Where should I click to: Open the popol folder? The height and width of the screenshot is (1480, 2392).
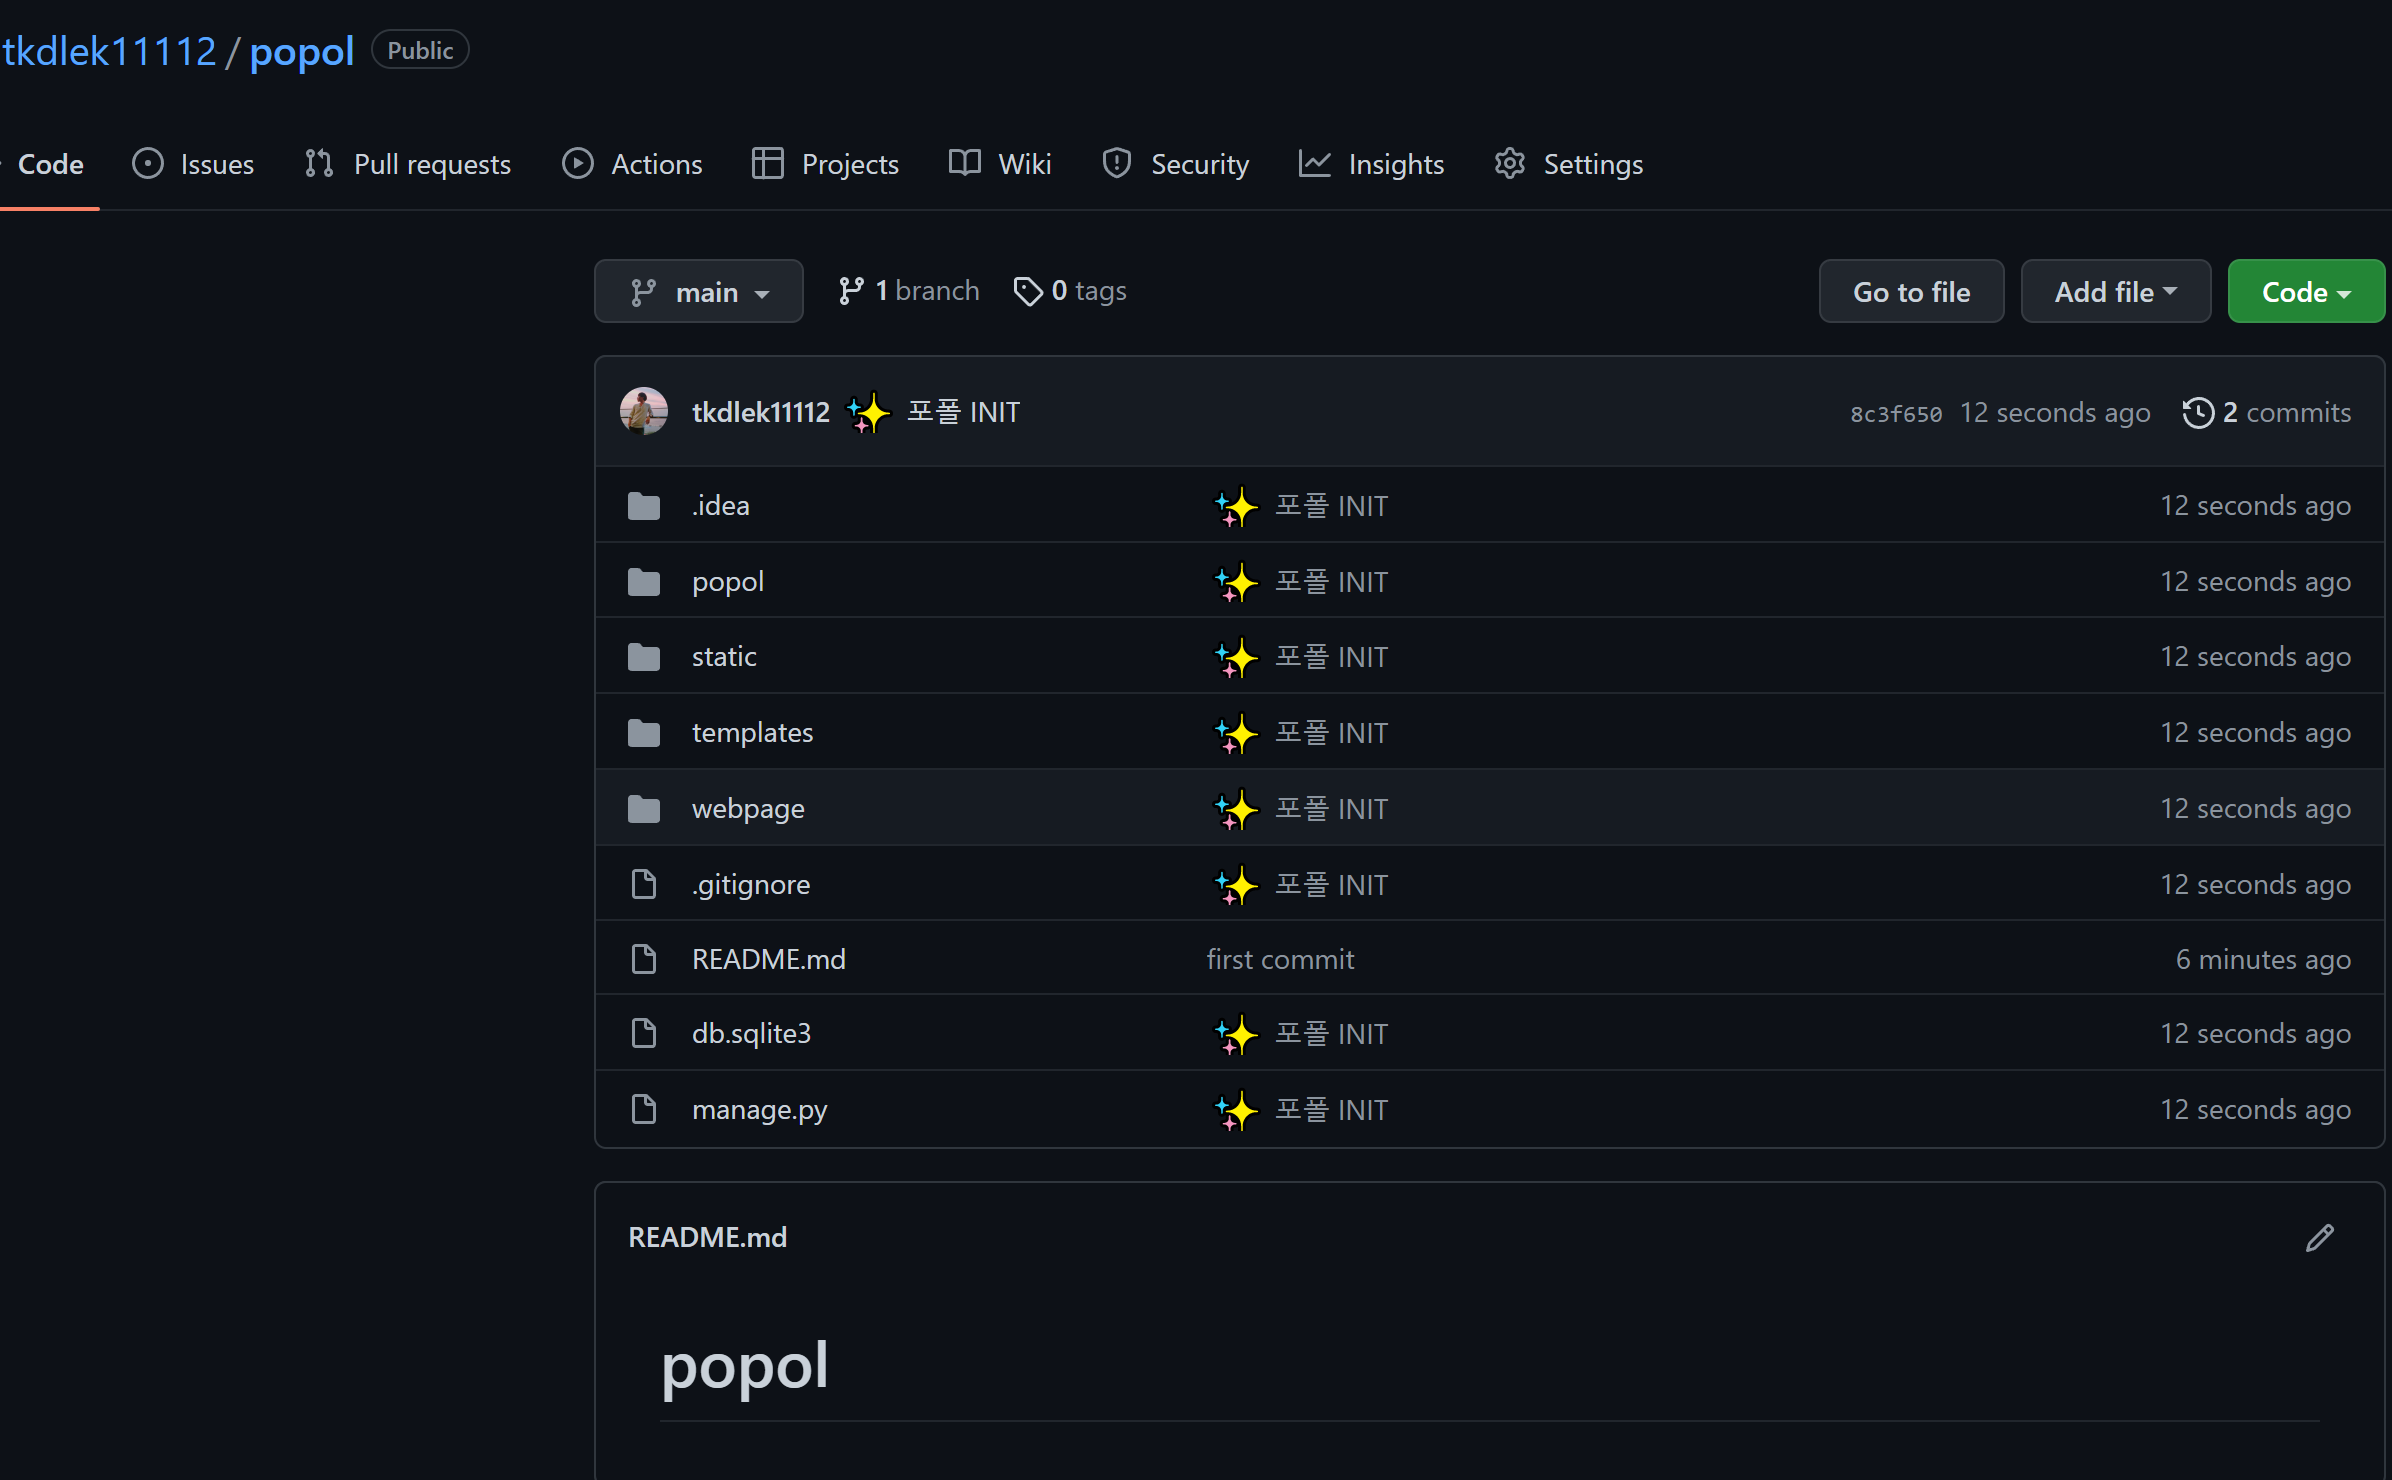tap(727, 582)
